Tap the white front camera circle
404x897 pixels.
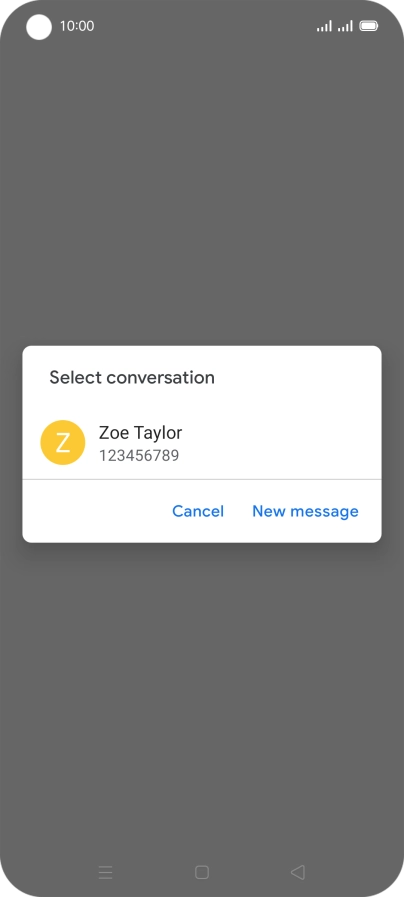[39, 27]
